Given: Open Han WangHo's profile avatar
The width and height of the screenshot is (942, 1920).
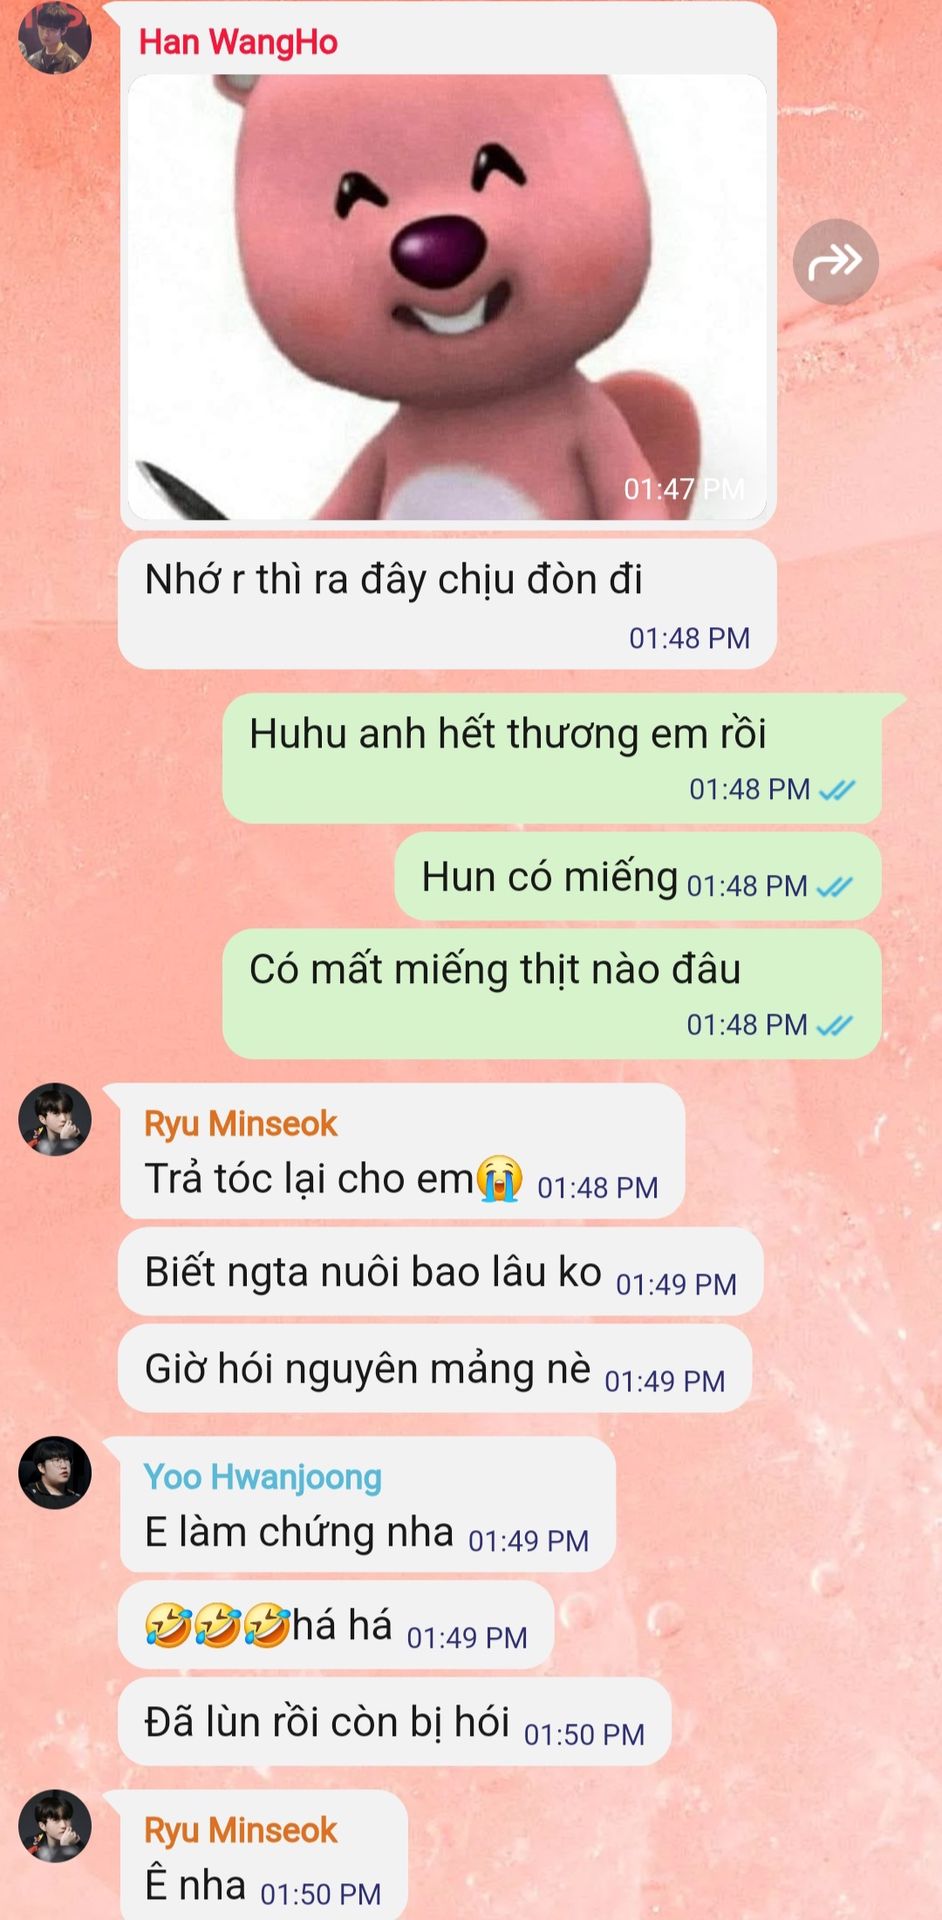Looking at the screenshot, I should tap(55, 38).
